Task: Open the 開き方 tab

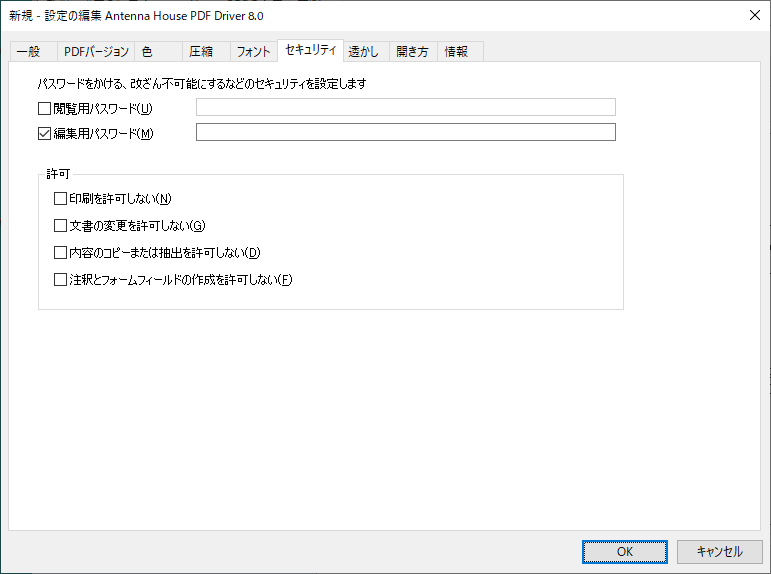Action: [x=413, y=52]
